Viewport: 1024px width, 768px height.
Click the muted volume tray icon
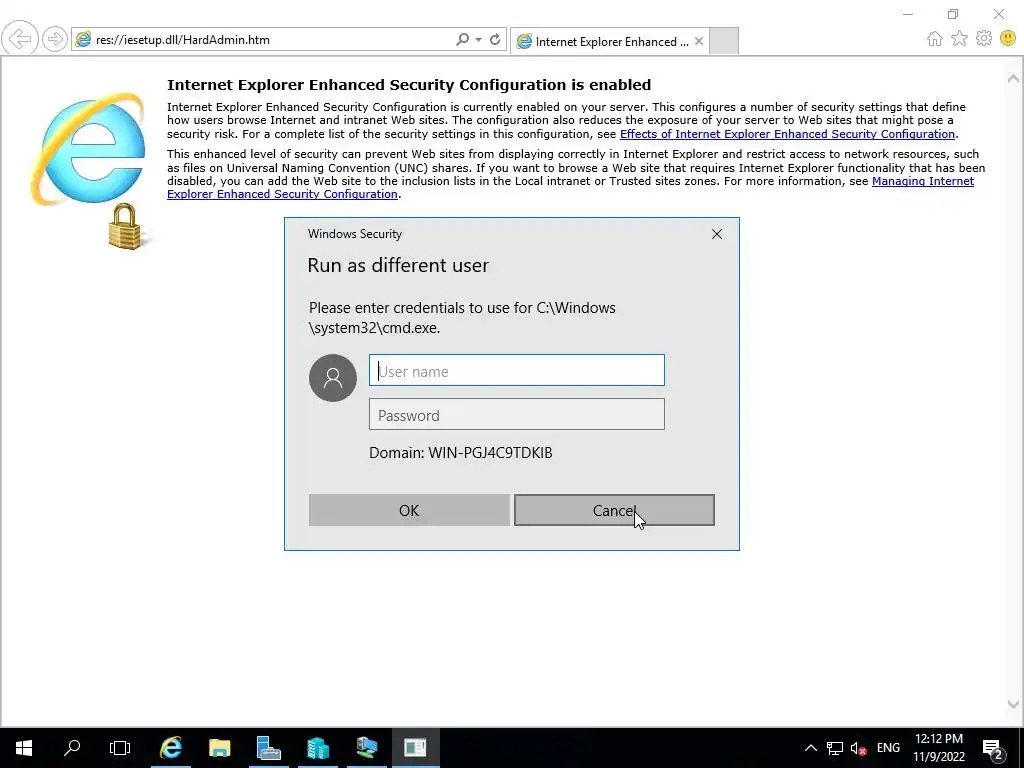(x=858, y=748)
